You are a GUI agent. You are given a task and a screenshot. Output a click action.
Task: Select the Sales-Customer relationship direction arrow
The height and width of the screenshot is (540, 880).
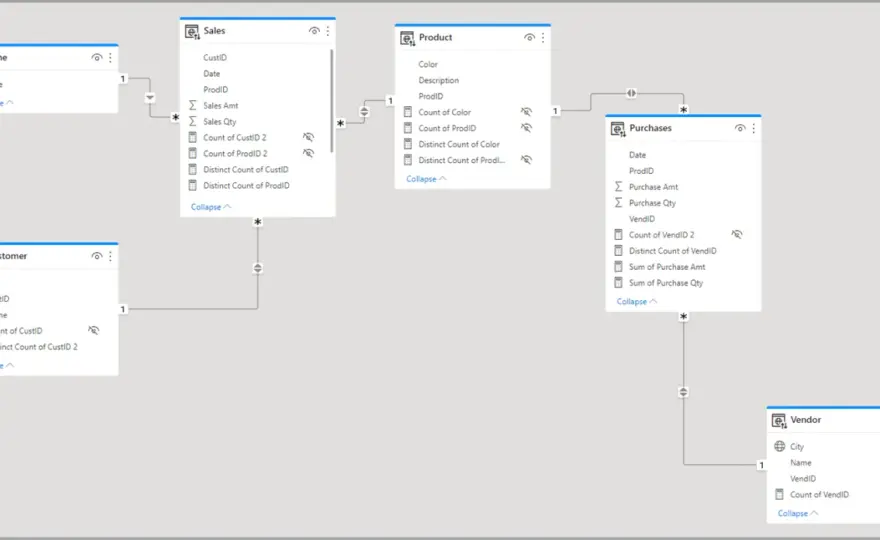(258, 268)
